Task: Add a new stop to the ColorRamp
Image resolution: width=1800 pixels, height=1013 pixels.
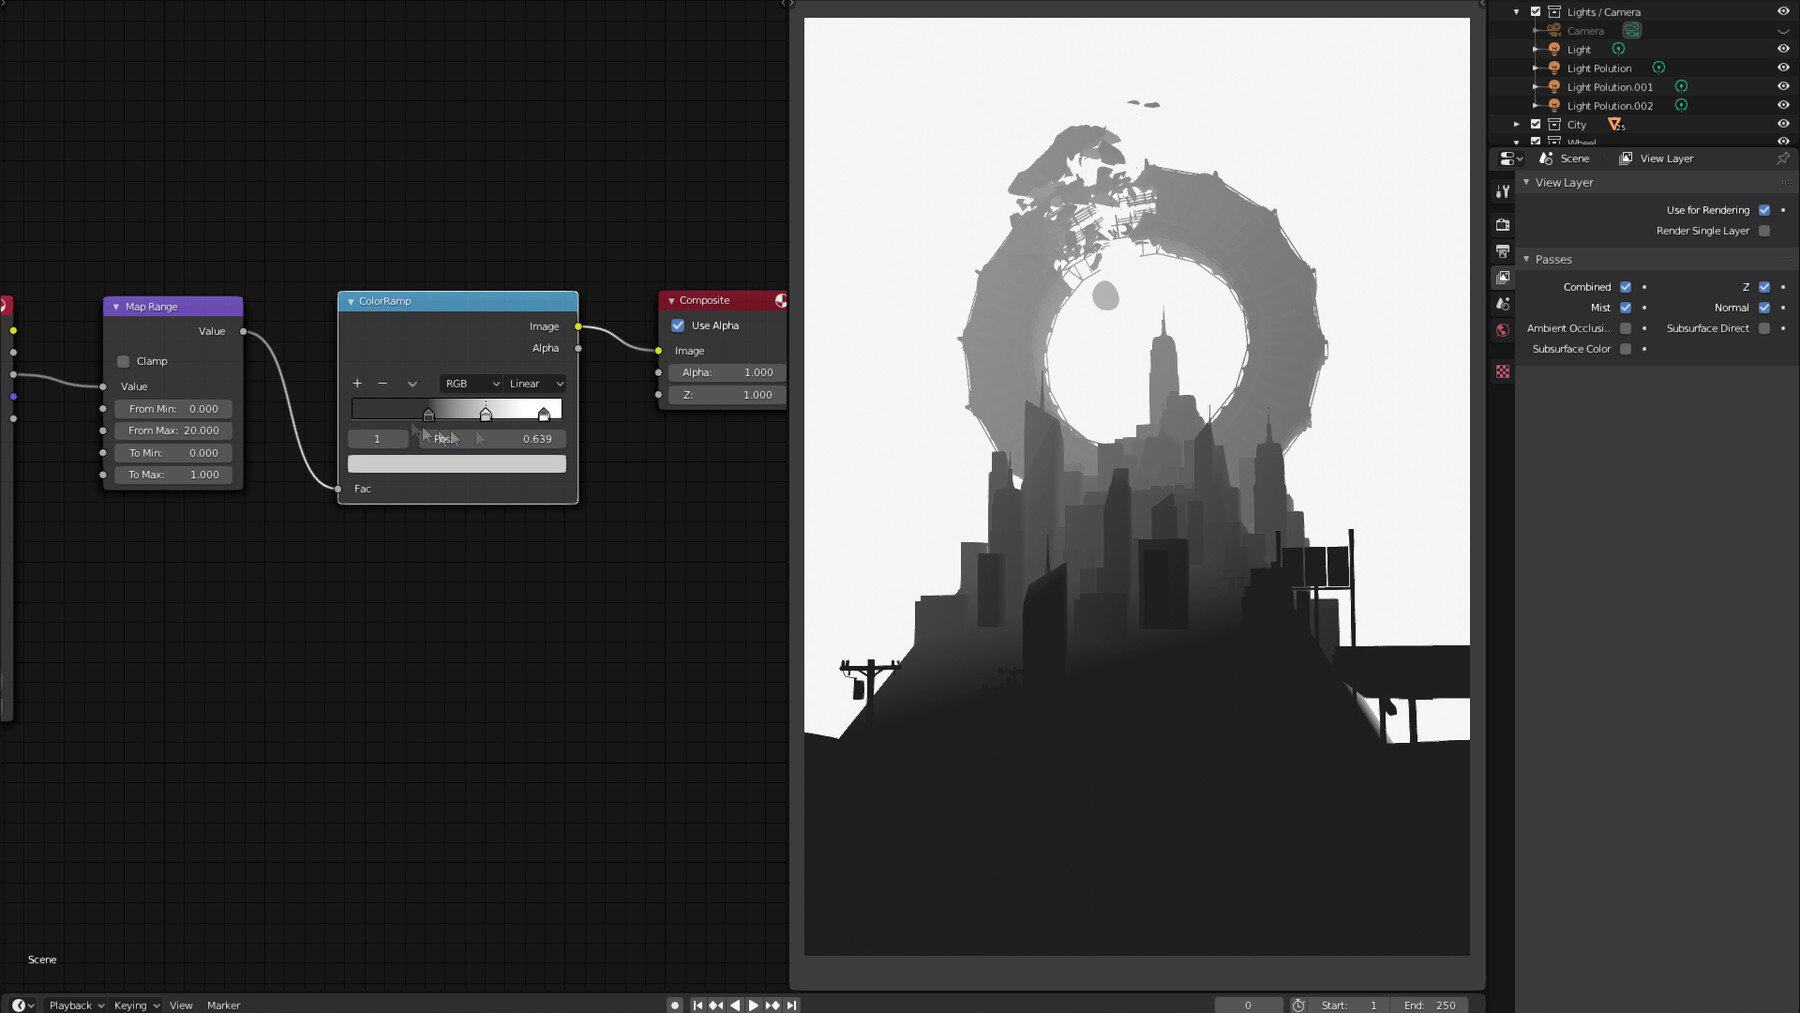Action: pos(357,383)
